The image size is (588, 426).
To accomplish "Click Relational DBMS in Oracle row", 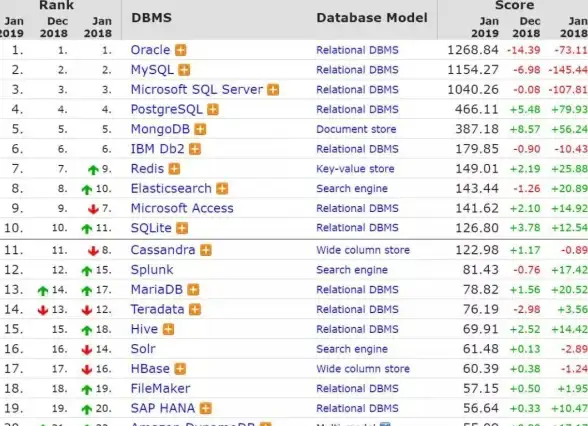I will [x=357, y=50].
